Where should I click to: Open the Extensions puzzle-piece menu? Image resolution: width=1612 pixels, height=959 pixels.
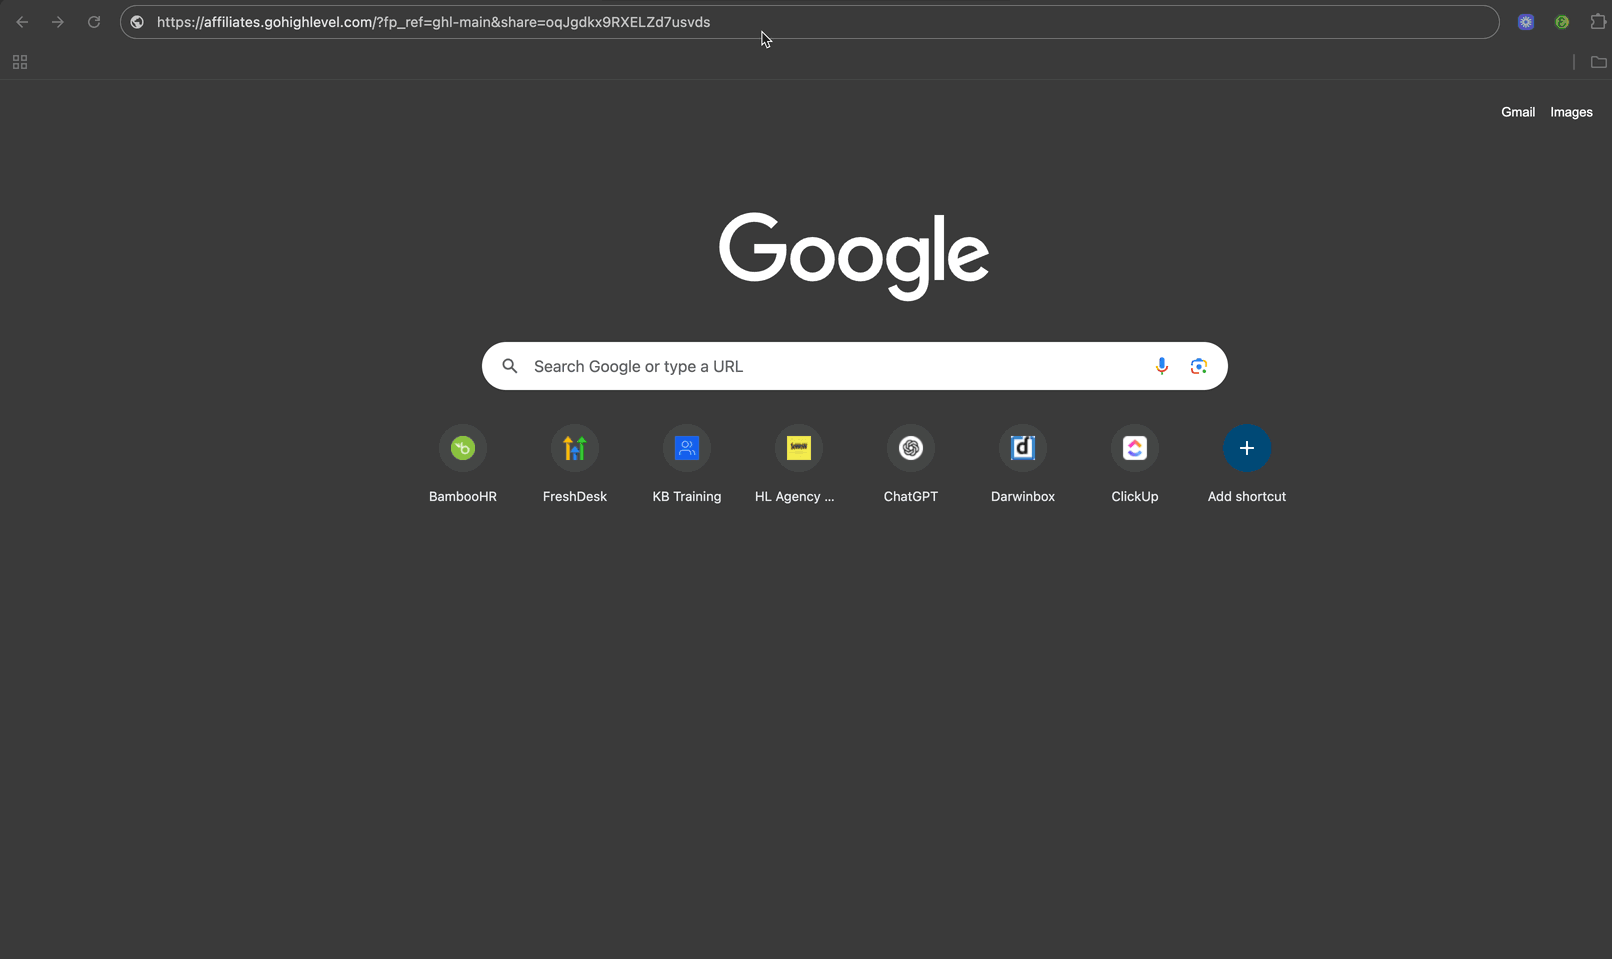1598,21
